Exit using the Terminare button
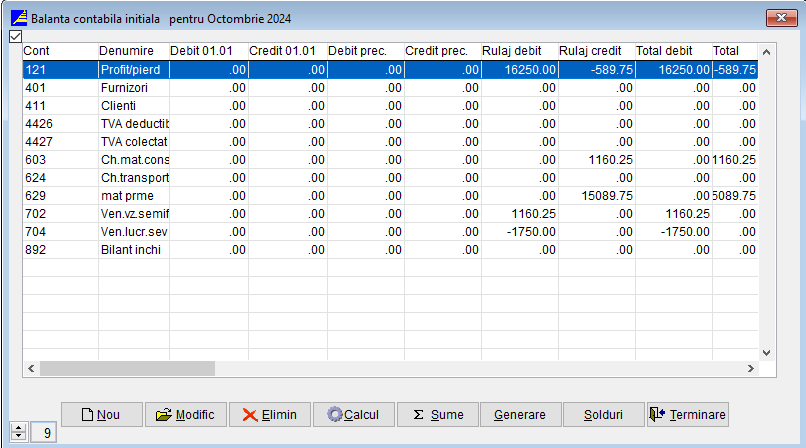The image size is (806, 448). [688, 415]
